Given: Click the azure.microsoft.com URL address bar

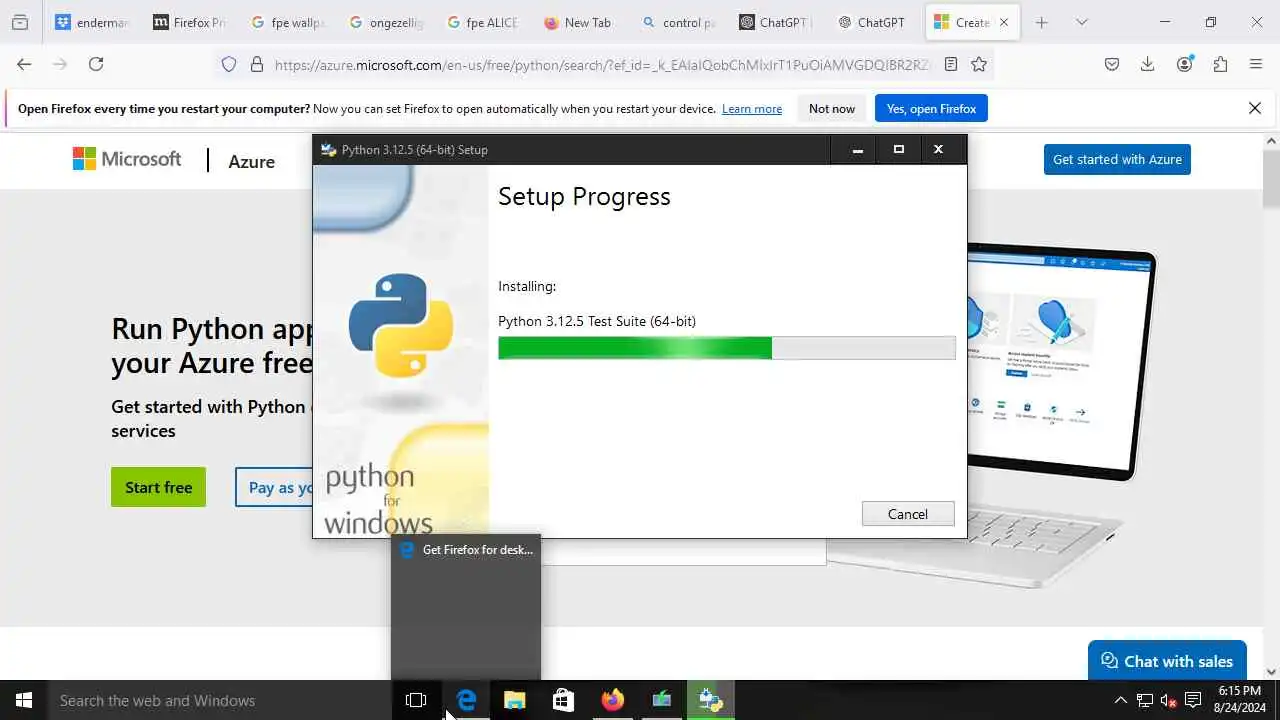Looking at the screenshot, I should (x=602, y=65).
